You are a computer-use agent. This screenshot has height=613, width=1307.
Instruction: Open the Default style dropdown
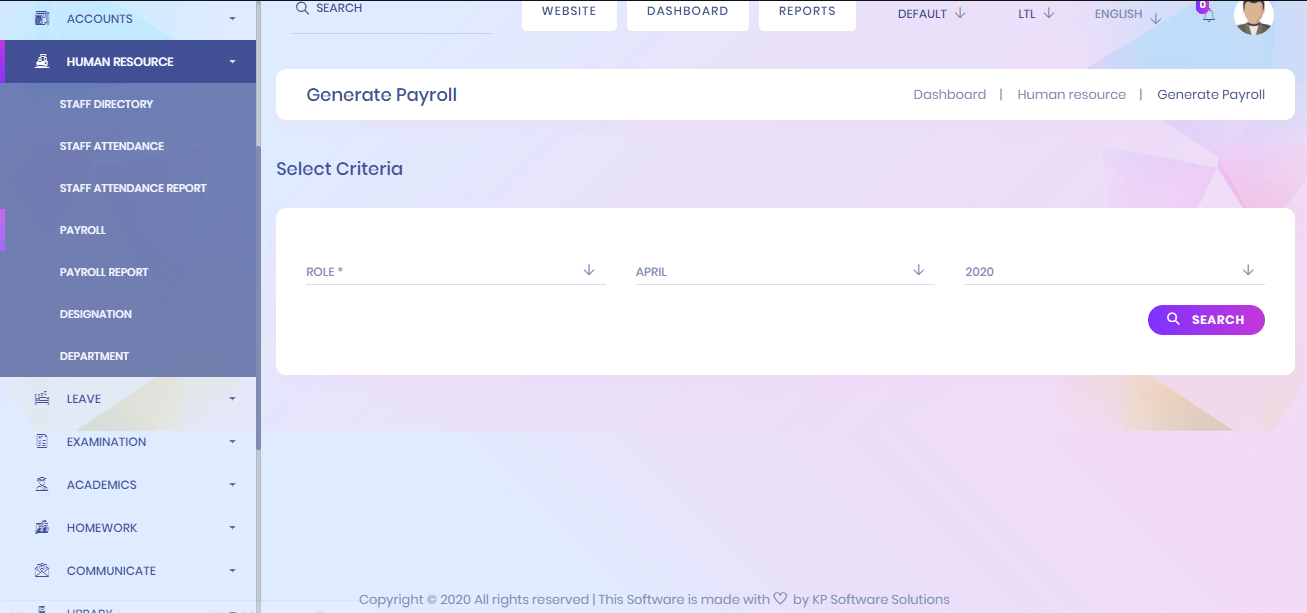point(932,14)
